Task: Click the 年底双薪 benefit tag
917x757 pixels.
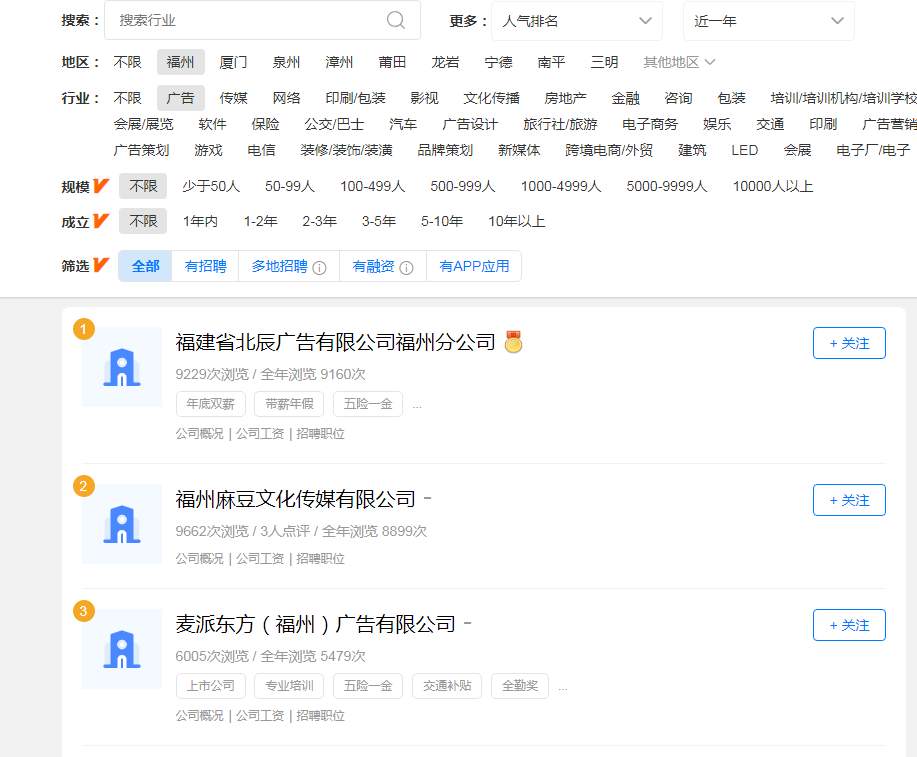Action: click(211, 404)
